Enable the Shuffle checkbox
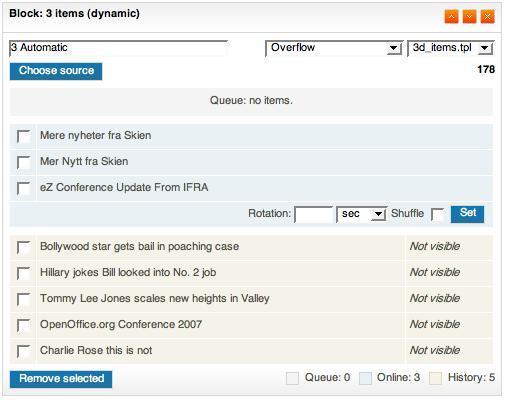Screen dimensions: 508x400 pos(437,214)
